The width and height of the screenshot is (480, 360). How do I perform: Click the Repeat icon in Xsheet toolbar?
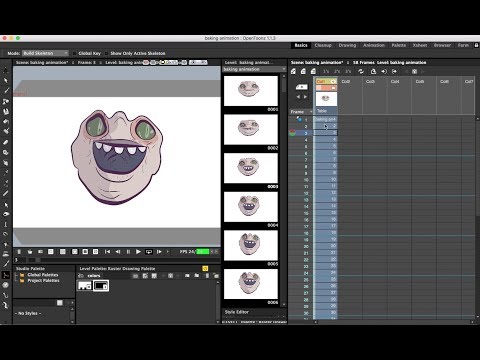coord(361,71)
